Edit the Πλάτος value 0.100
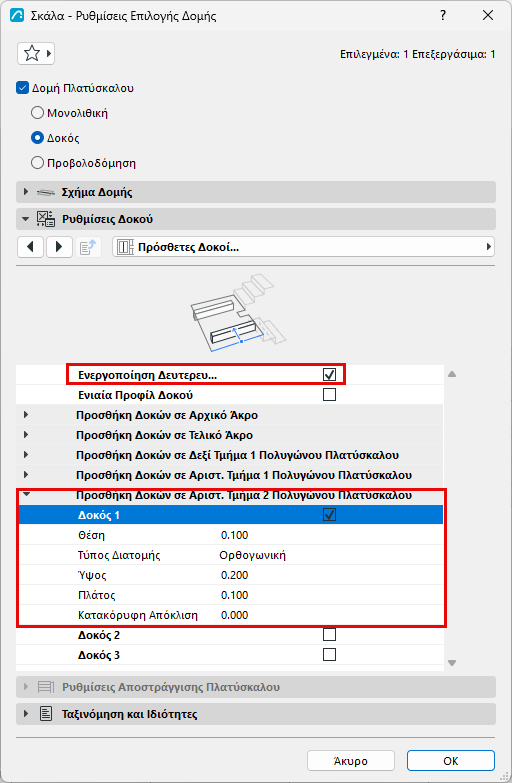Viewport: 512px width, 783px height. click(234, 595)
